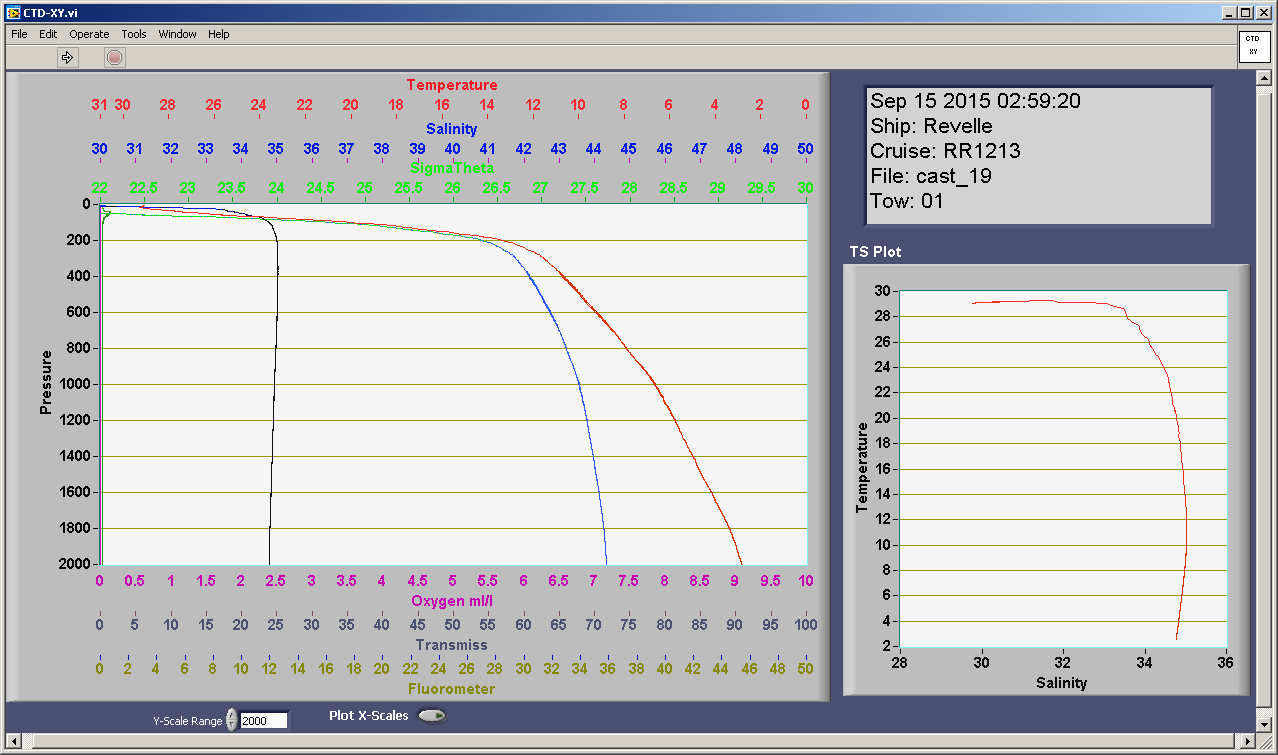Click the red 31 Temperature scale value
This screenshot has width=1278, height=755.
pos(99,105)
